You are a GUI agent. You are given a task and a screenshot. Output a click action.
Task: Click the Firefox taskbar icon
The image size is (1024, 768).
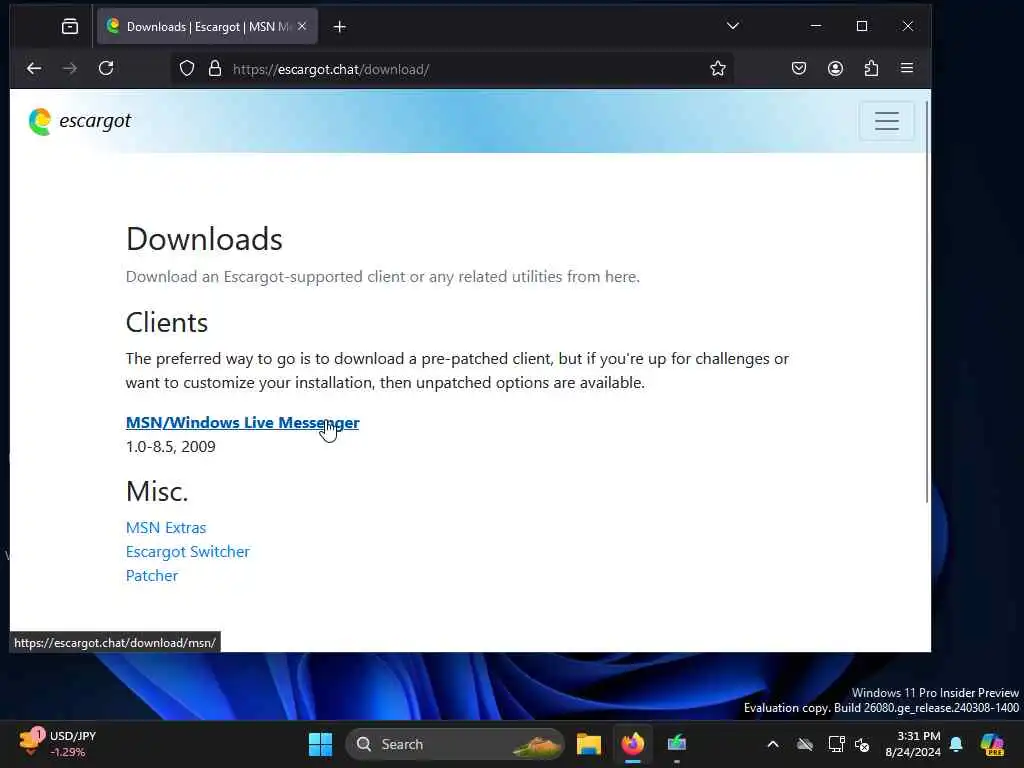[x=632, y=744]
